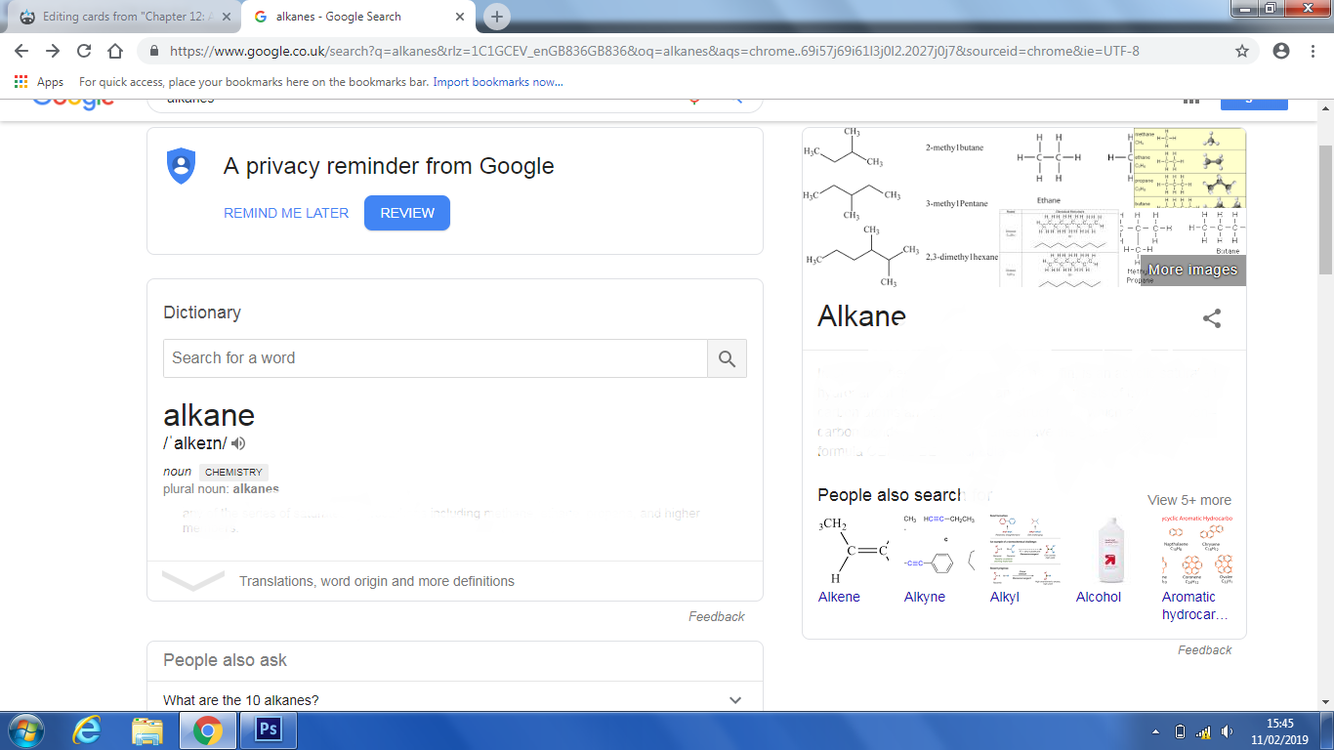Screen dimensions: 1334x750
Task: Send feedback on the dictionary box
Action: pos(716,617)
